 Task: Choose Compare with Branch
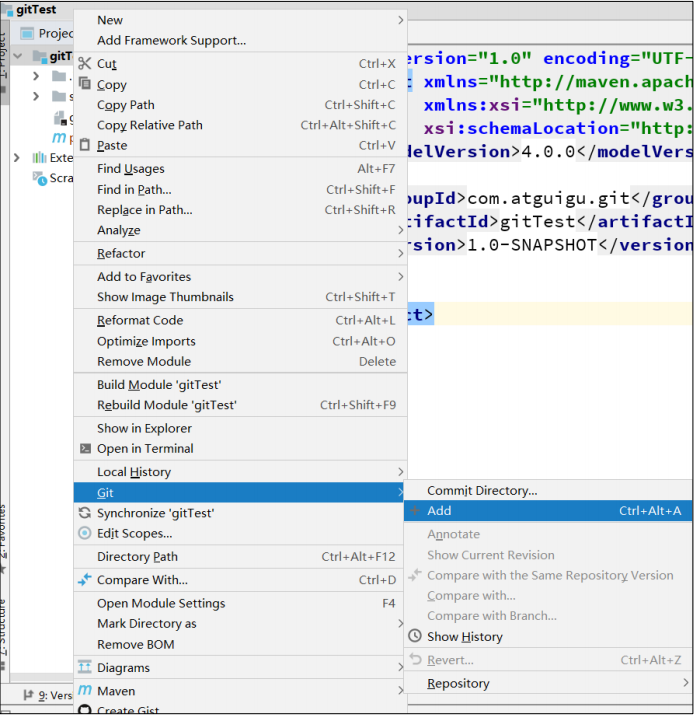548,616
